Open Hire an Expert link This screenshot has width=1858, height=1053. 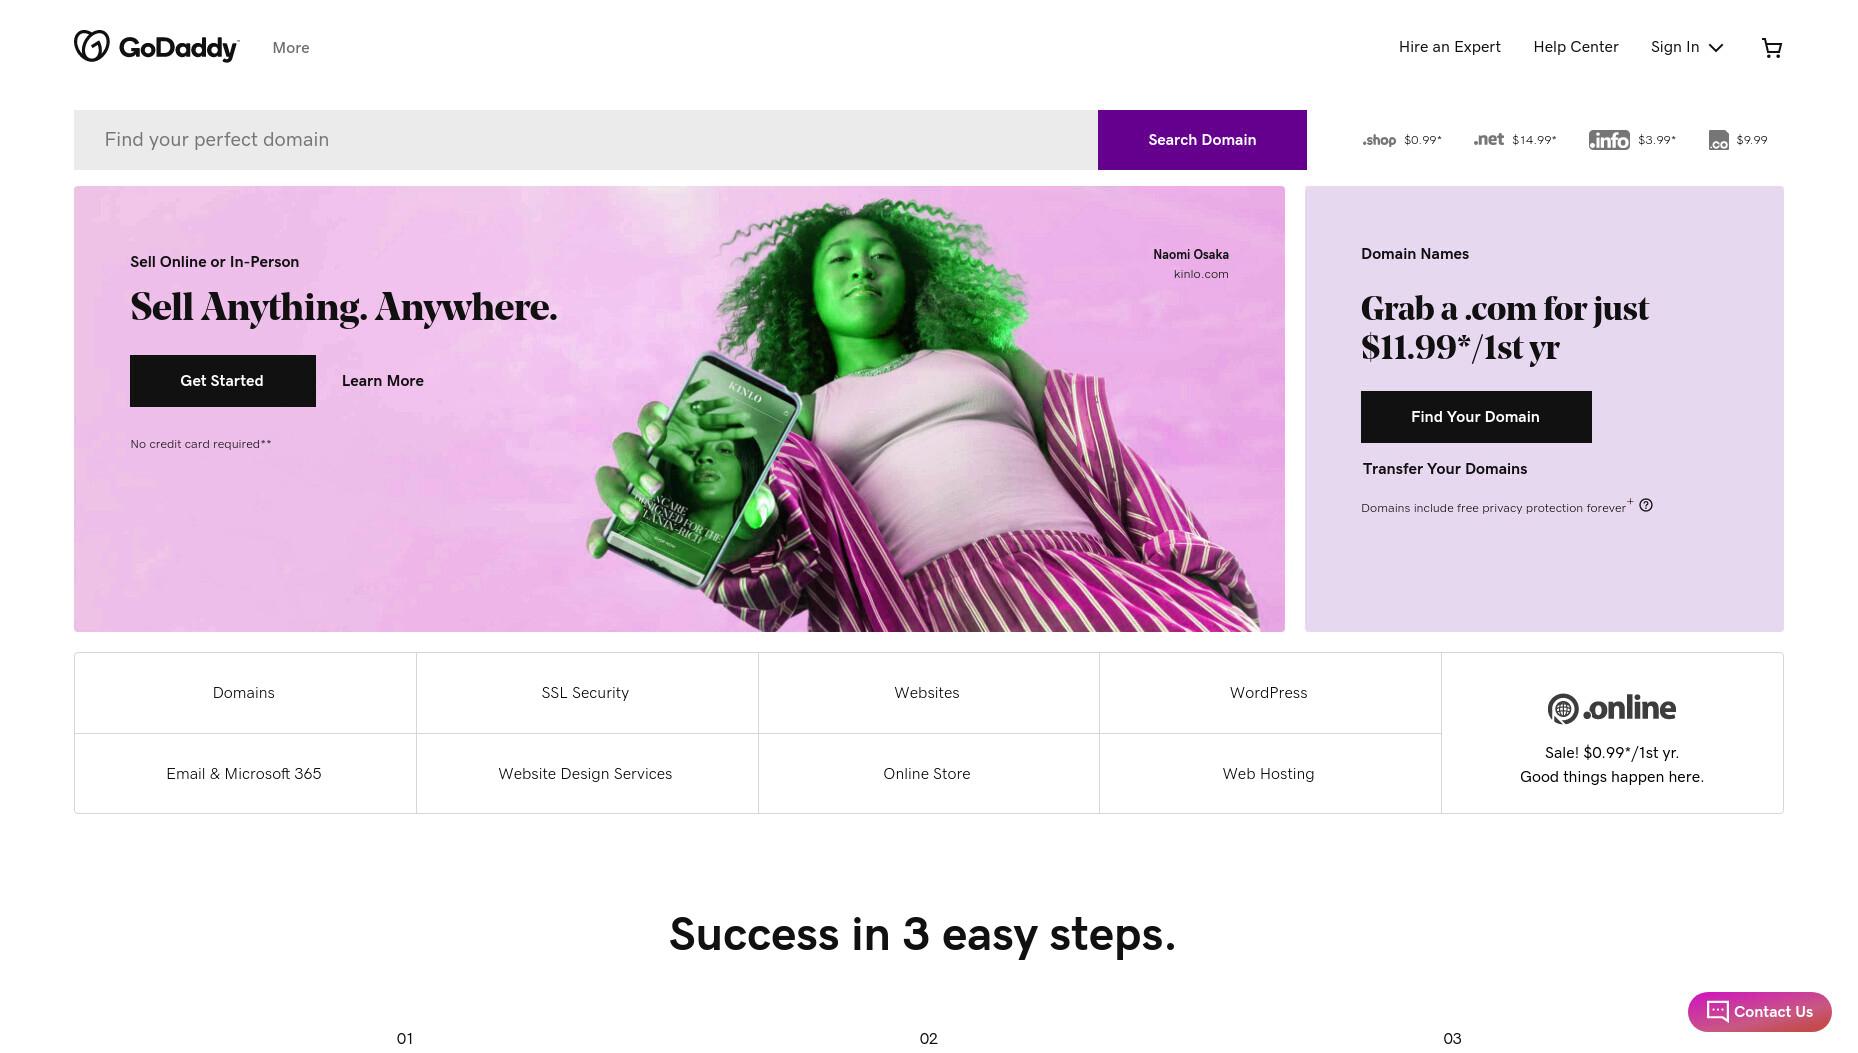pos(1449,47)
